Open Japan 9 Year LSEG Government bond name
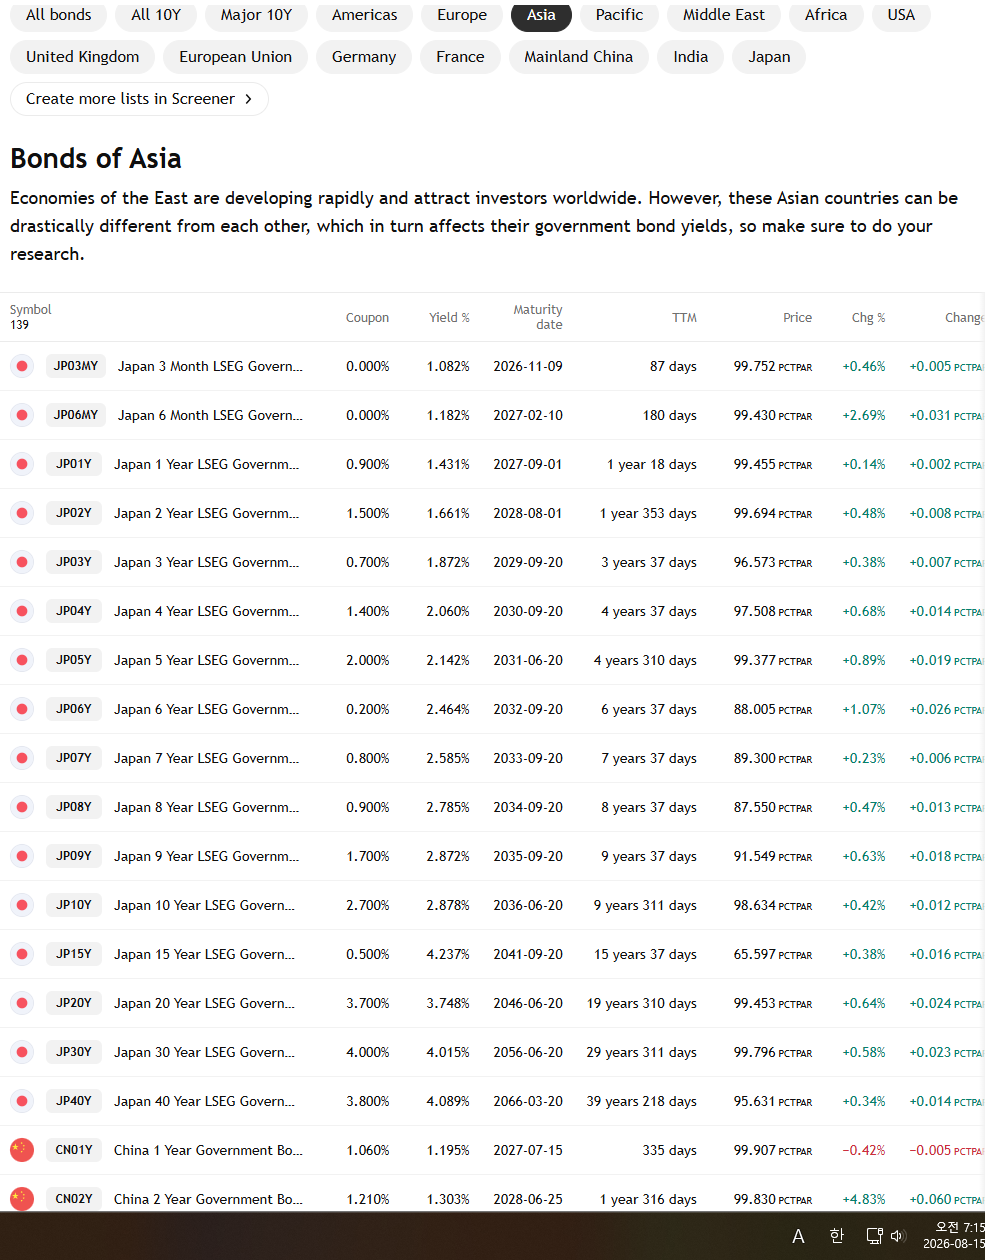The height and width of the screenshot is (1260, 985). [206, 856]
